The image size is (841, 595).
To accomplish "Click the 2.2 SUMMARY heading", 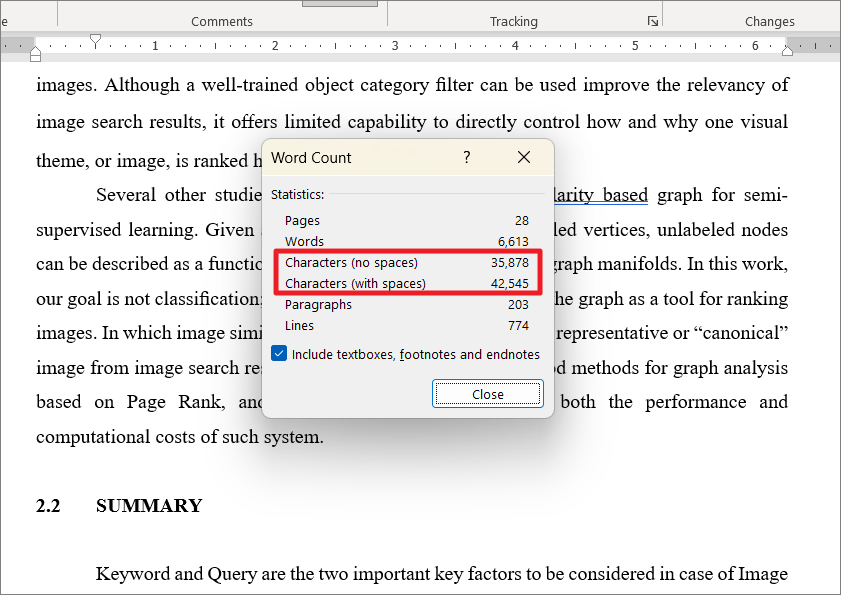I will [120, 506].
